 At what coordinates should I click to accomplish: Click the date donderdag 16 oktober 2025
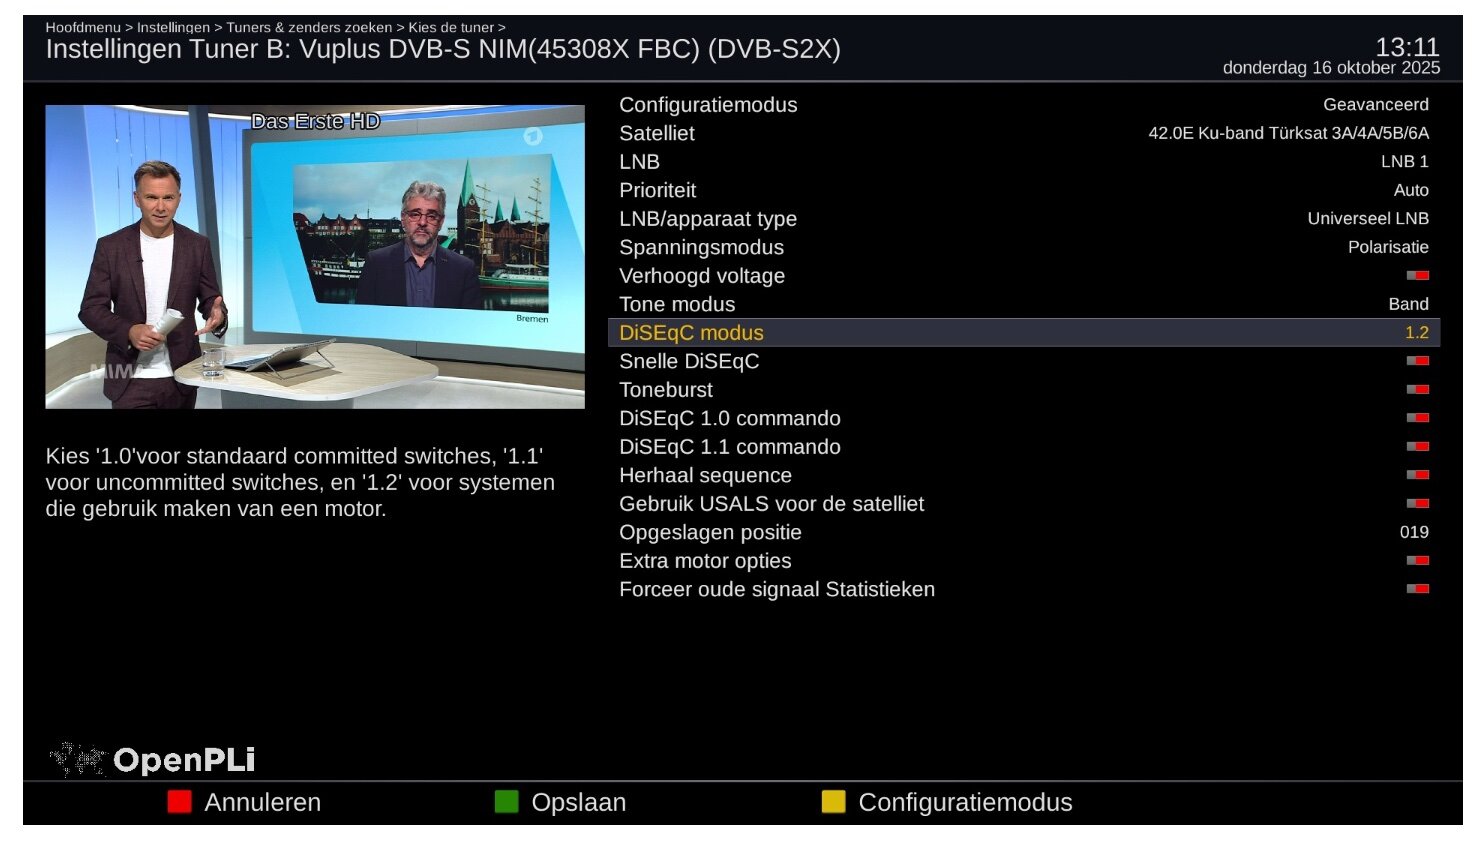click(1331, 68)
